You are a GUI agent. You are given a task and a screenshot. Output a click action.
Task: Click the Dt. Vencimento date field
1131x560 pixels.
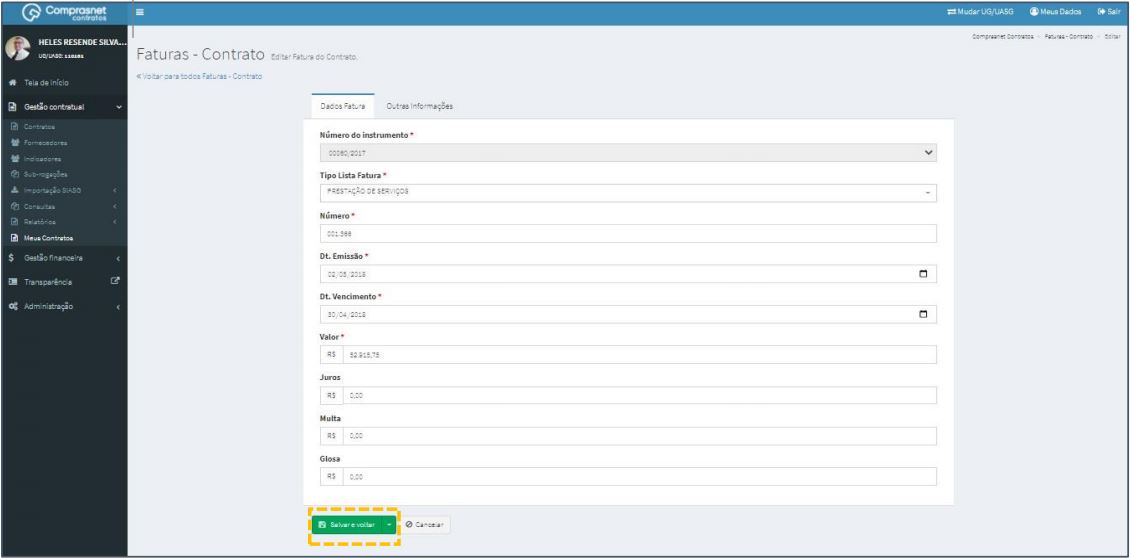[x=628, y=315]
